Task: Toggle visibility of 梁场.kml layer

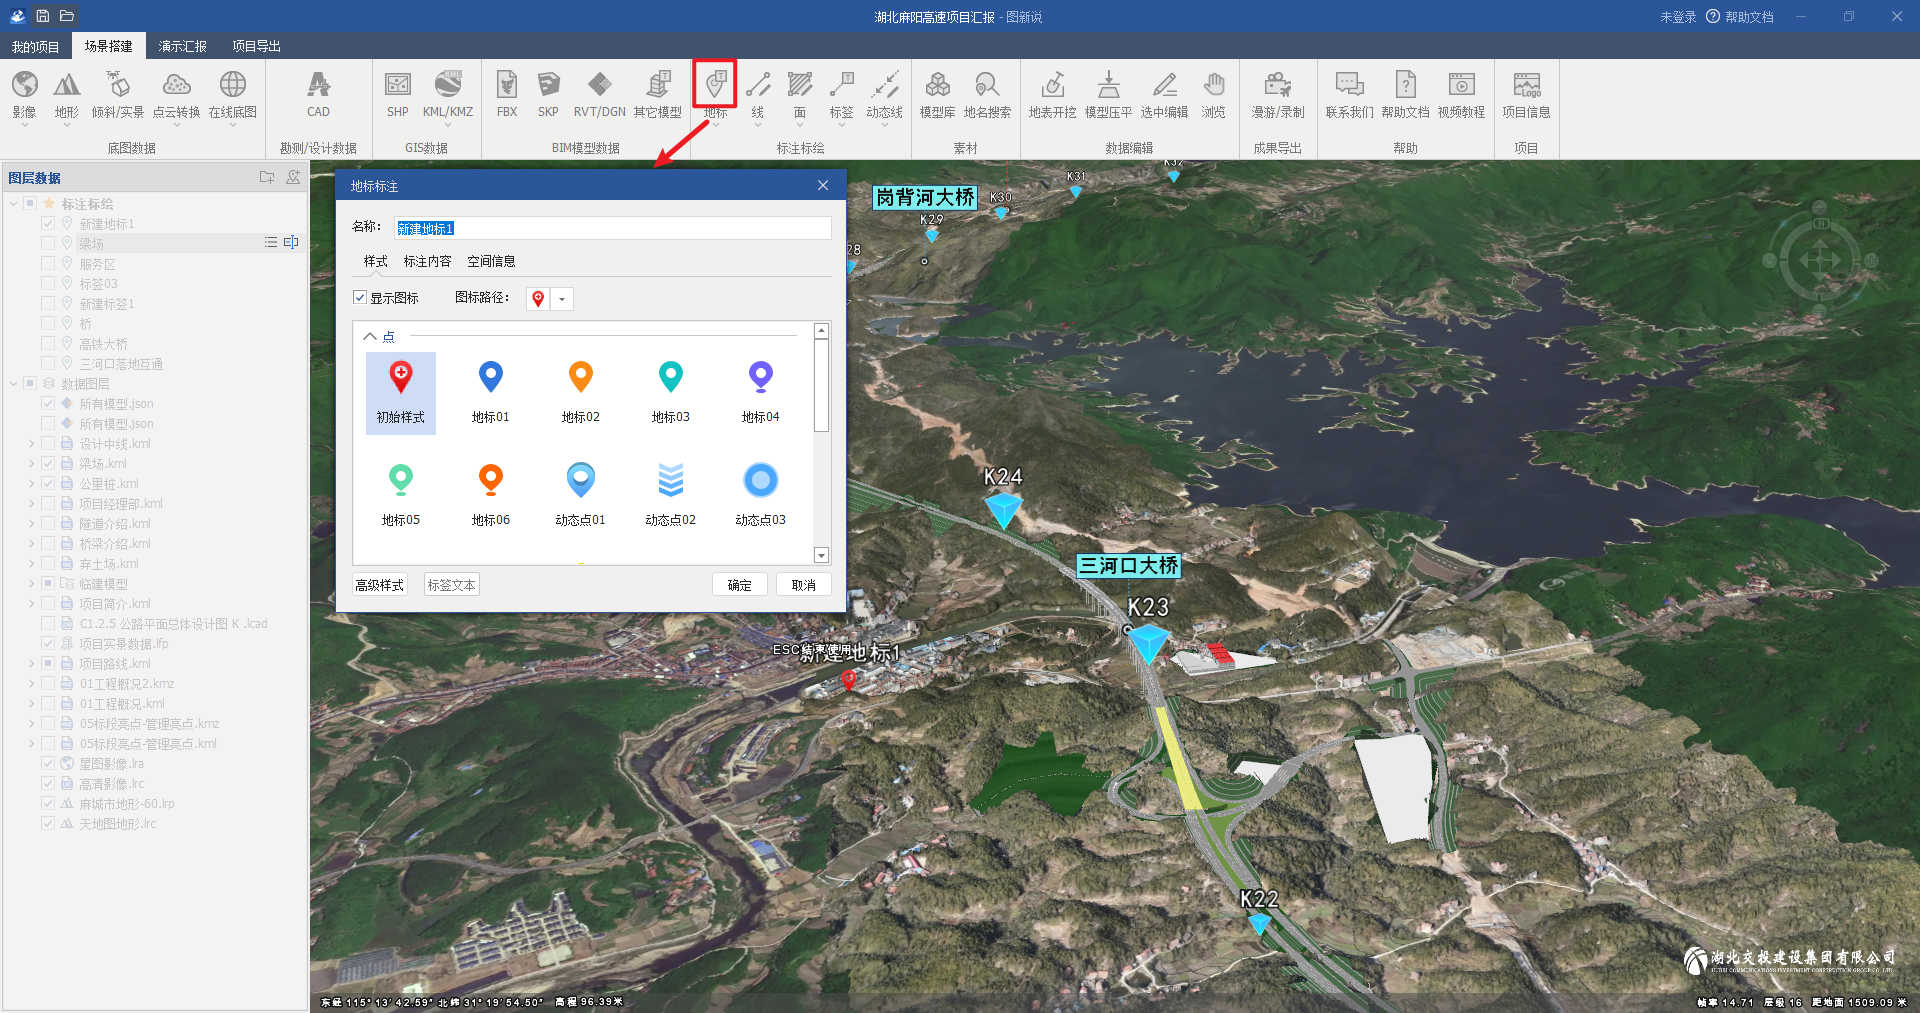Action: click(48, 464)
